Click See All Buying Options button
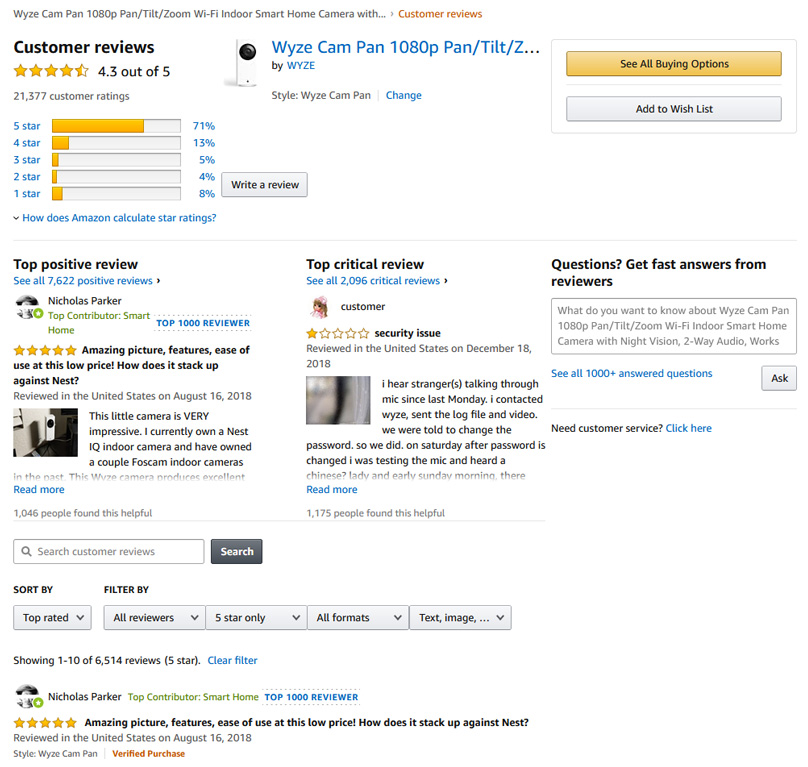 click(674, 64)
